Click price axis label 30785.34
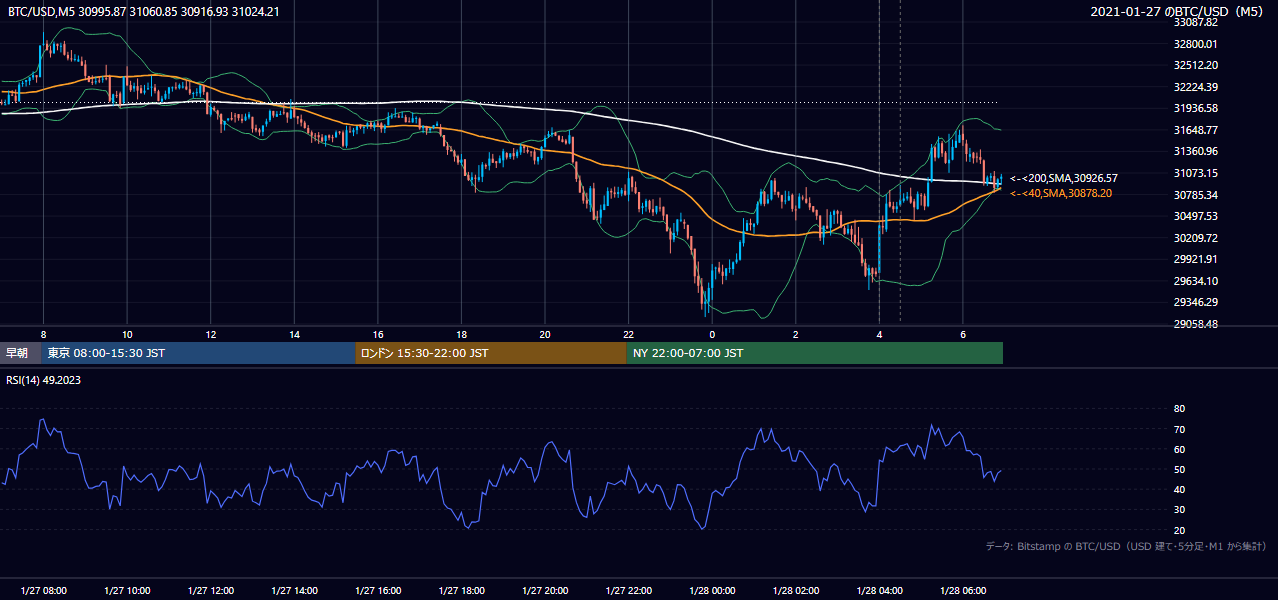1278x600 pixels. (x=1196, y=195)
